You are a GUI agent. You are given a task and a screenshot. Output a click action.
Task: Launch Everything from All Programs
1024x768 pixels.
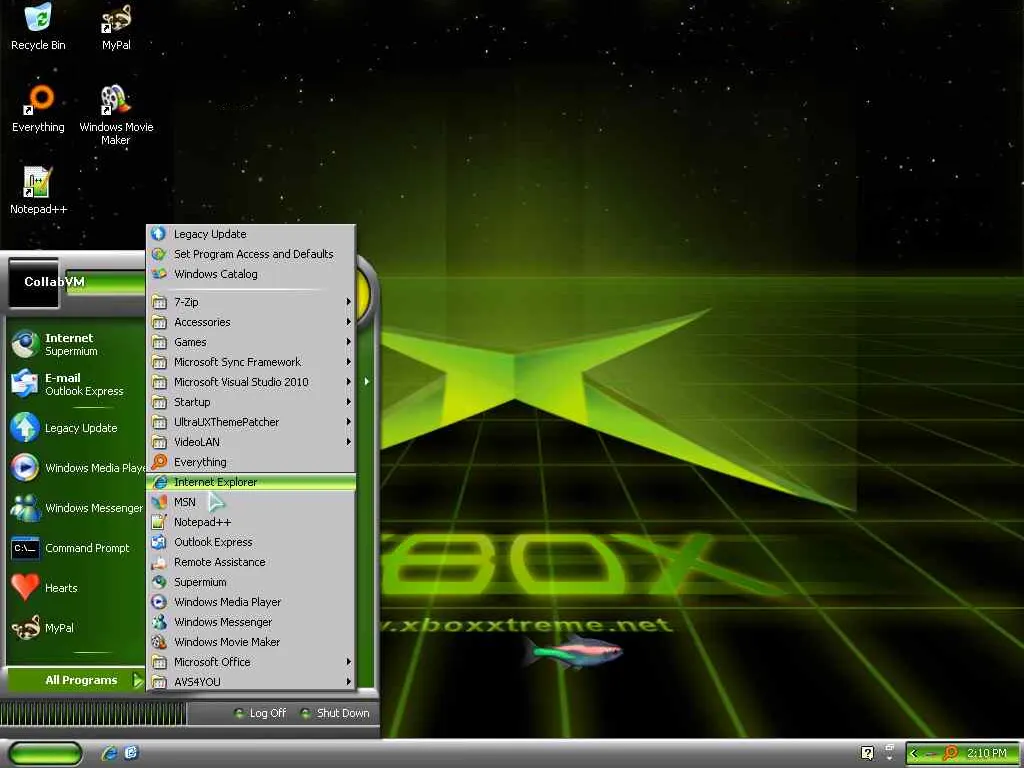pos(251,462)
